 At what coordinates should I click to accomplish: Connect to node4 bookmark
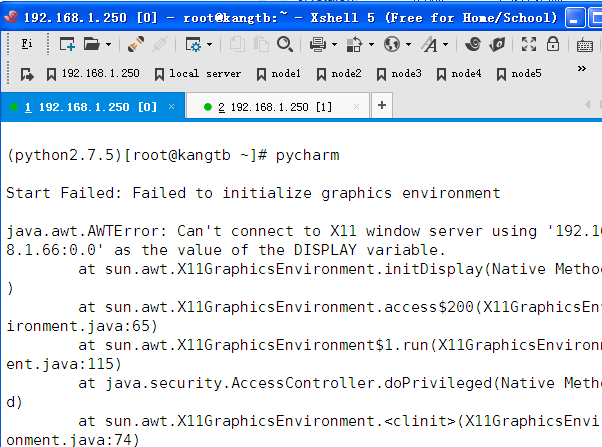[458, 74]
